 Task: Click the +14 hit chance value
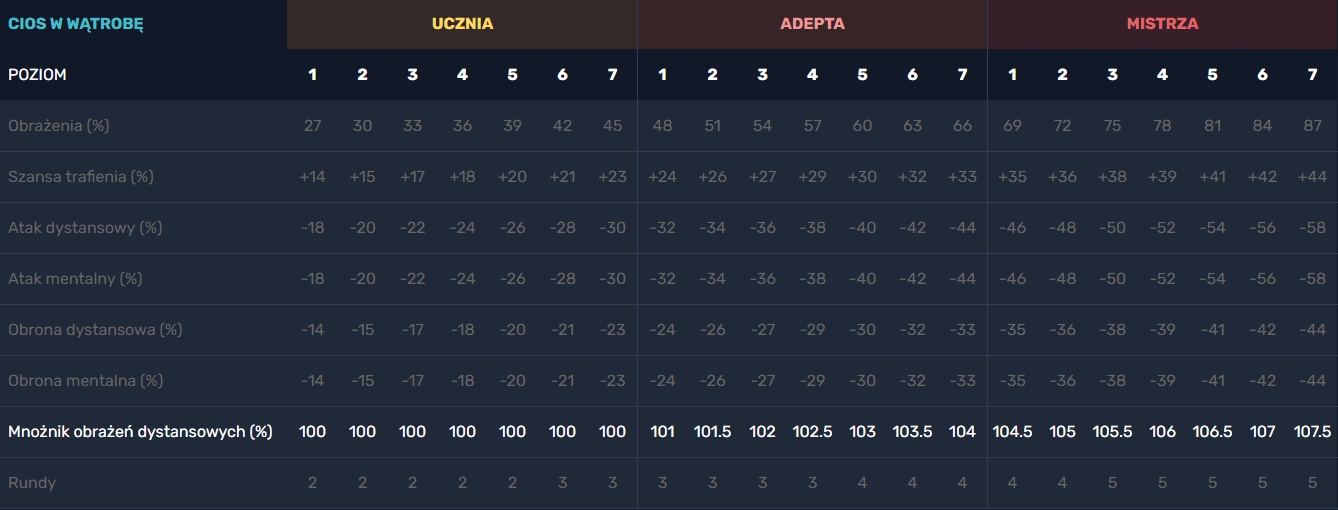tap(312, 177)
